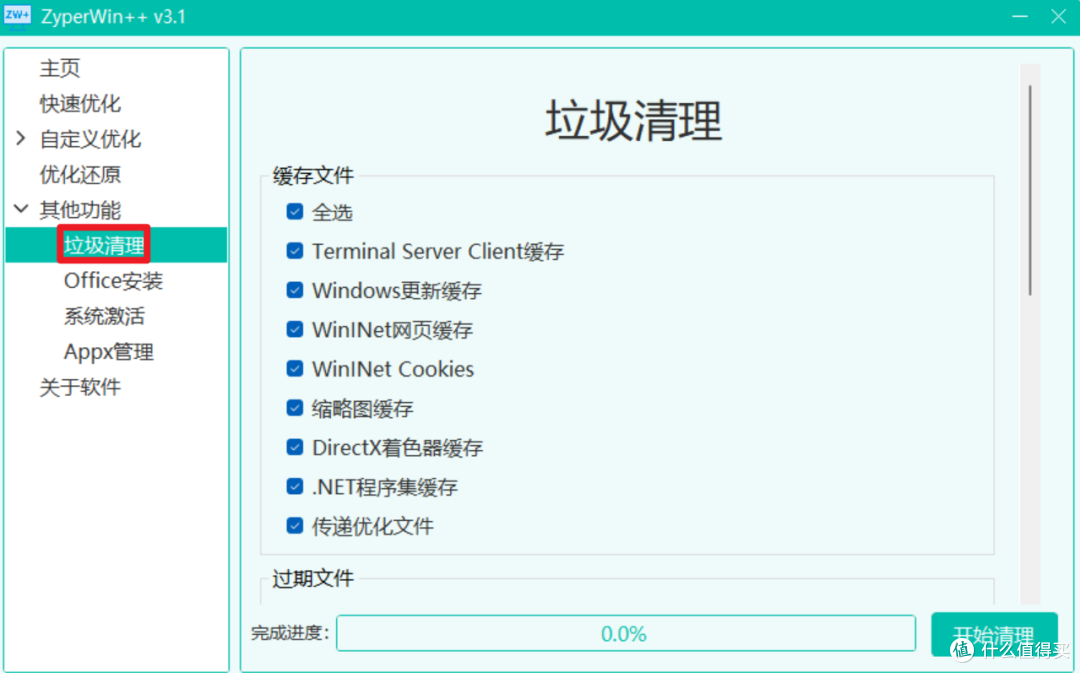Click the 过期文件 group label
The height and width of the screenshot is (673, 1080).
coord(313,578)
